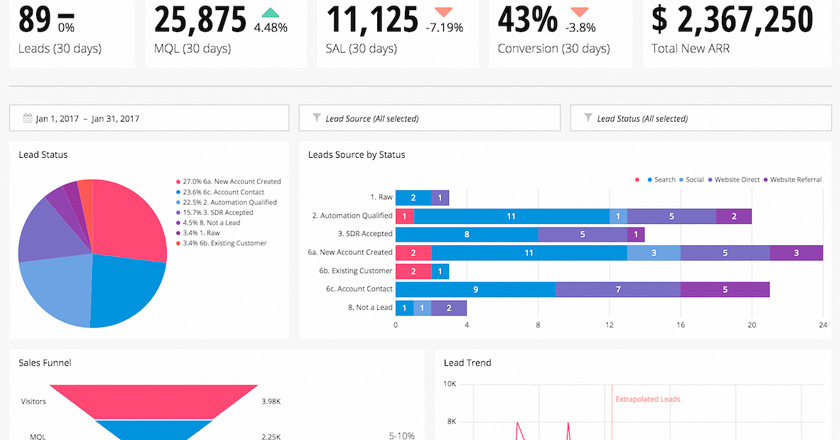Toggle the 3. SDR Accepted pie legend entry
Screen dimensions: 840x440
(214, 212)
